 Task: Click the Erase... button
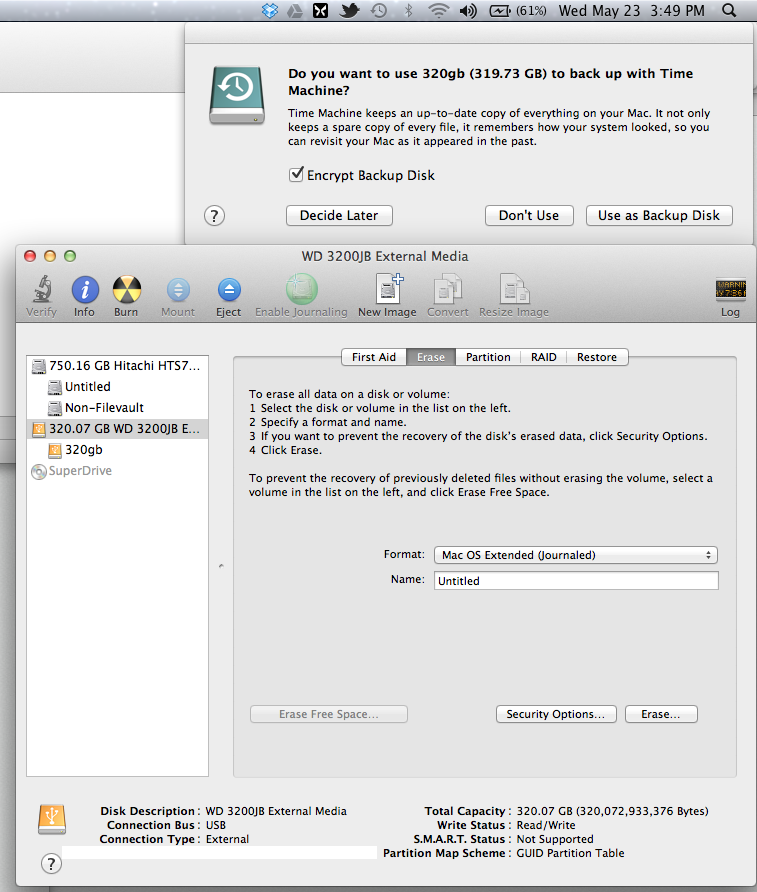[x=661, y=714]
